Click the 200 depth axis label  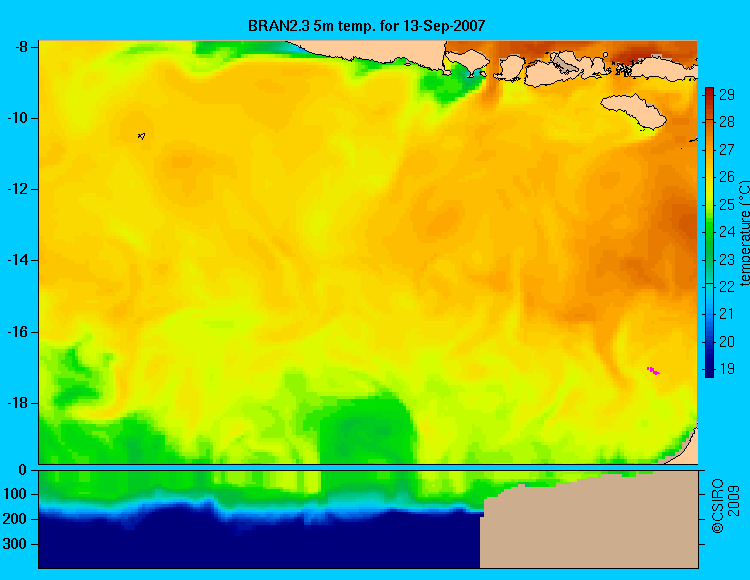pyautogui.click(x=15, y=519)
